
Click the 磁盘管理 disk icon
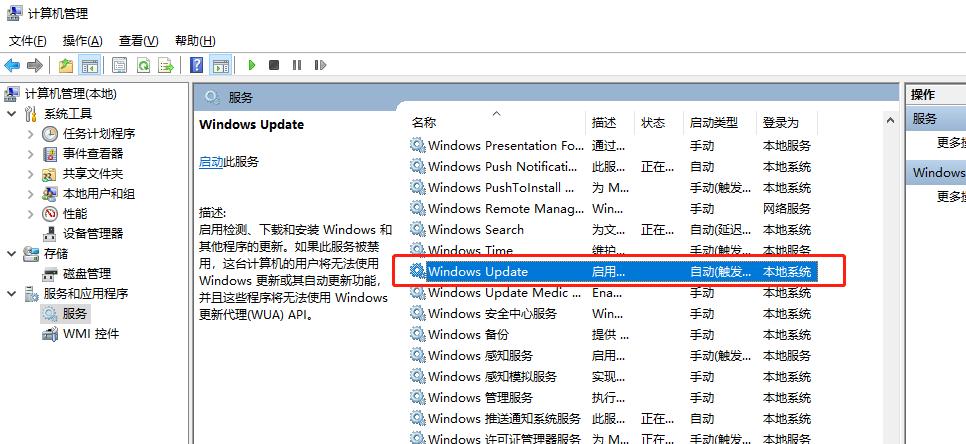coord(50,274)
